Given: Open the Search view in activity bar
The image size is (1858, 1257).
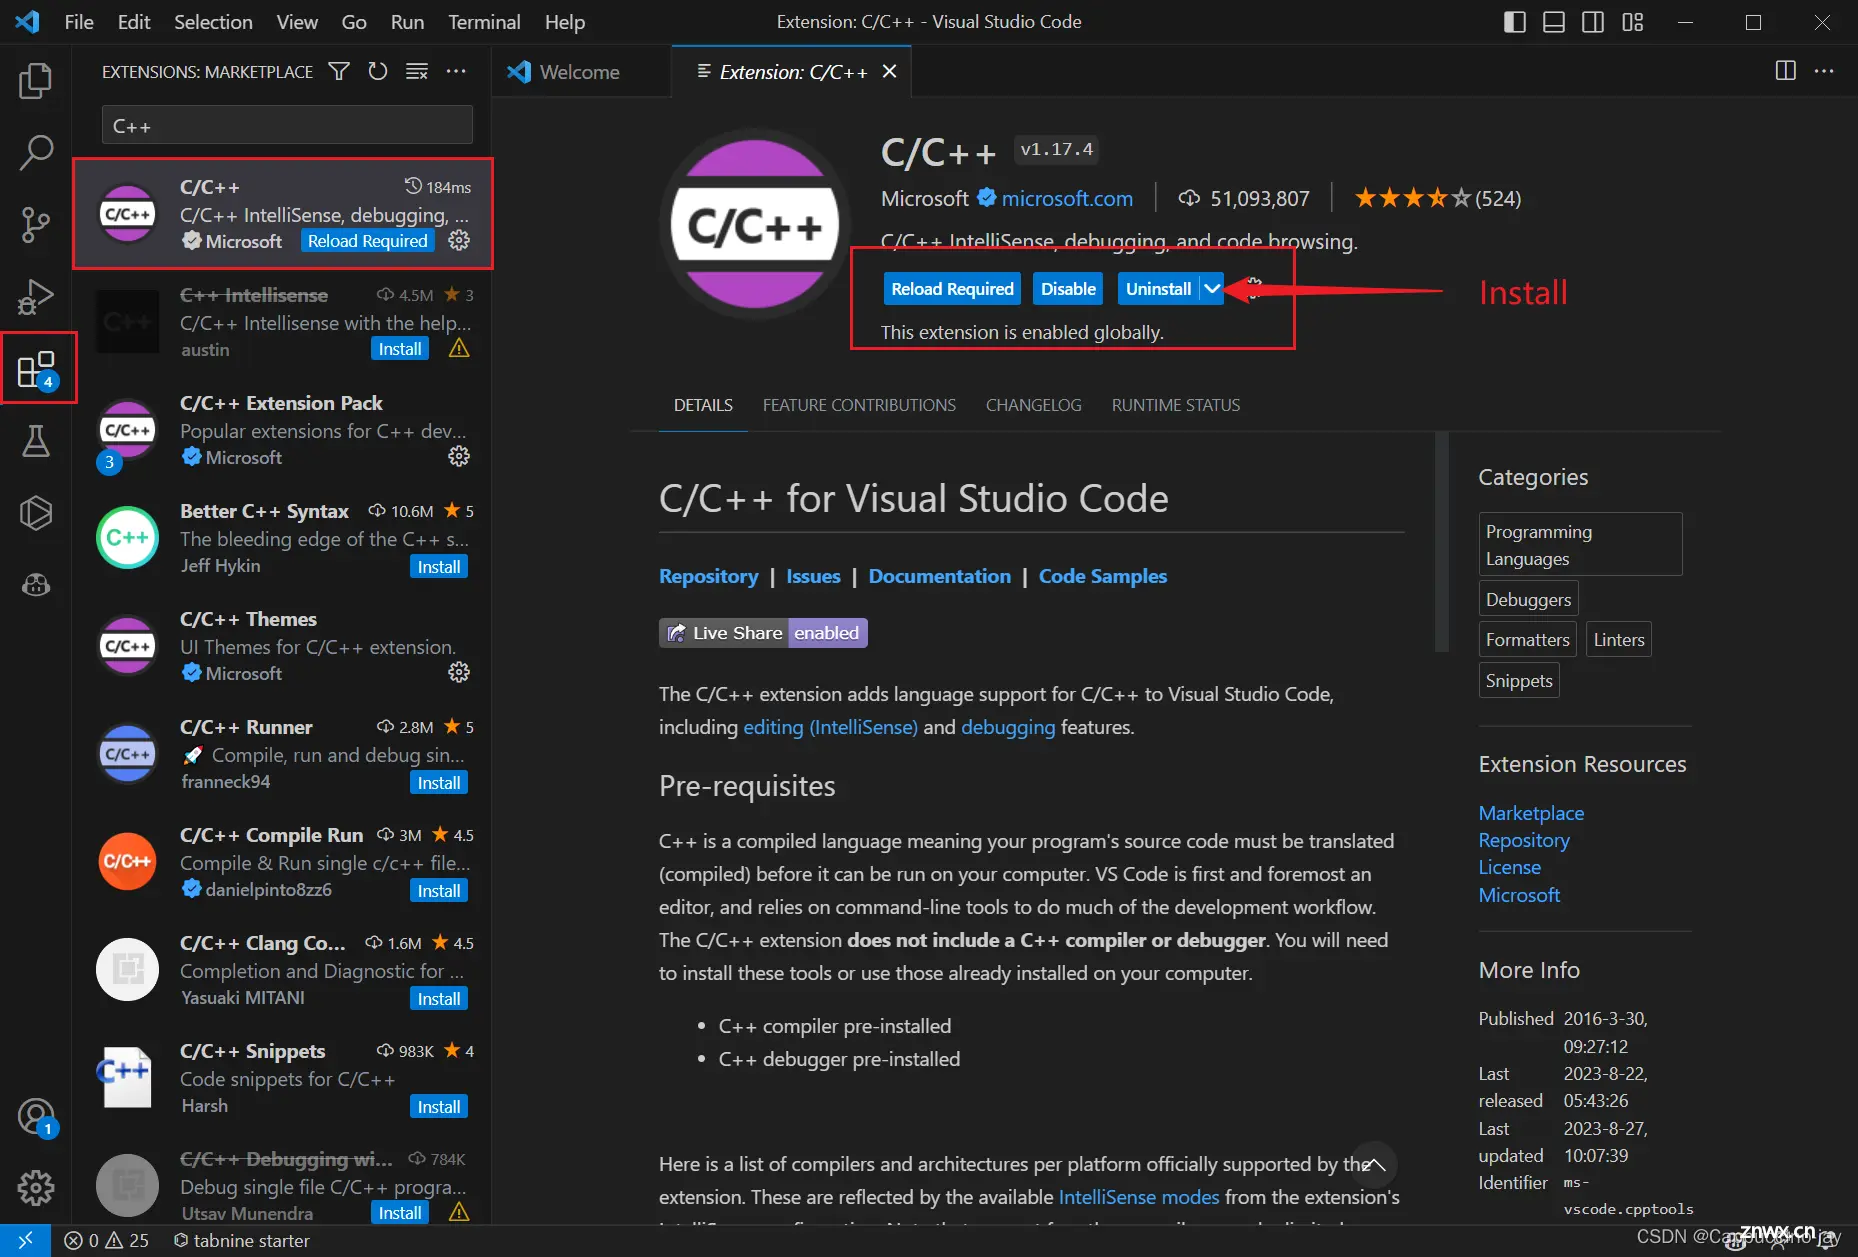Looking at the screenshot, I should [x=36, y=153].
